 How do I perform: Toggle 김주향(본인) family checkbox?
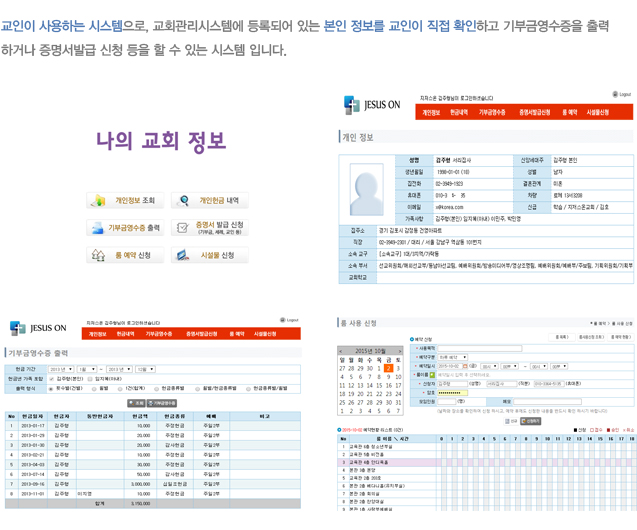click(x=53, y=379)
